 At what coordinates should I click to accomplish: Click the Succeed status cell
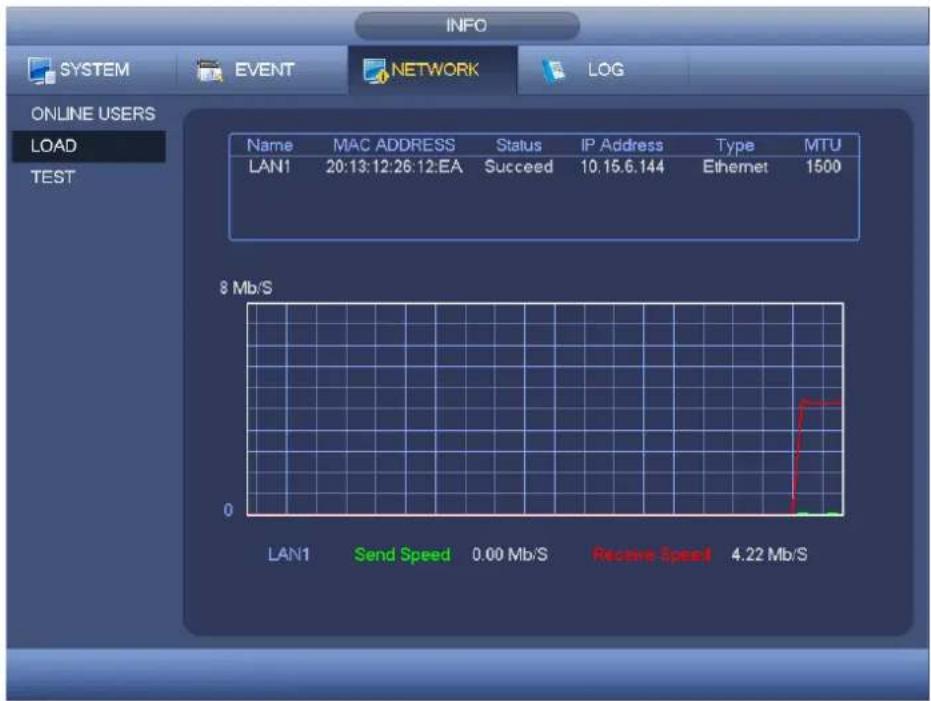click(x=519, y=167)
